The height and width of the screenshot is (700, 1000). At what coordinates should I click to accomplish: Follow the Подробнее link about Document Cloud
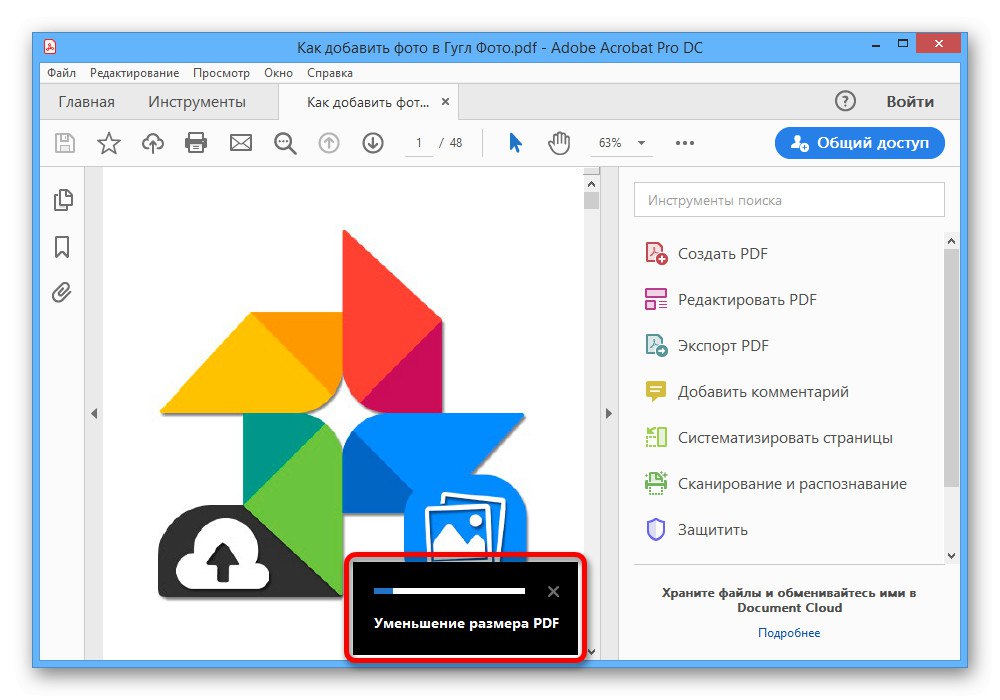pyautogui.click(x=789, y=632)
